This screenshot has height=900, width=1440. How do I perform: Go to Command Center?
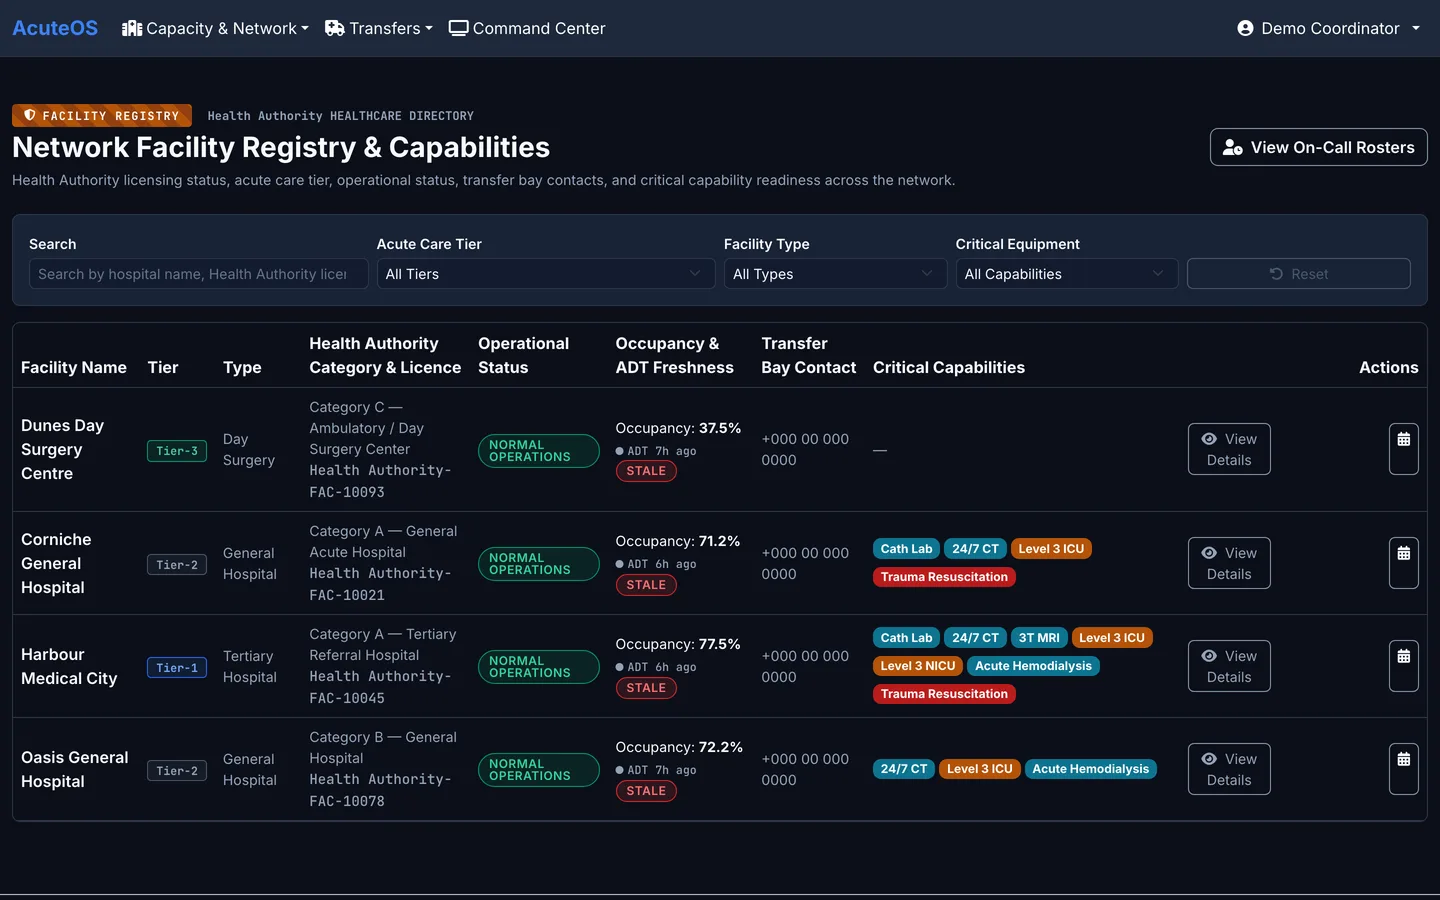pyautogui.click(x=527, y=28)
